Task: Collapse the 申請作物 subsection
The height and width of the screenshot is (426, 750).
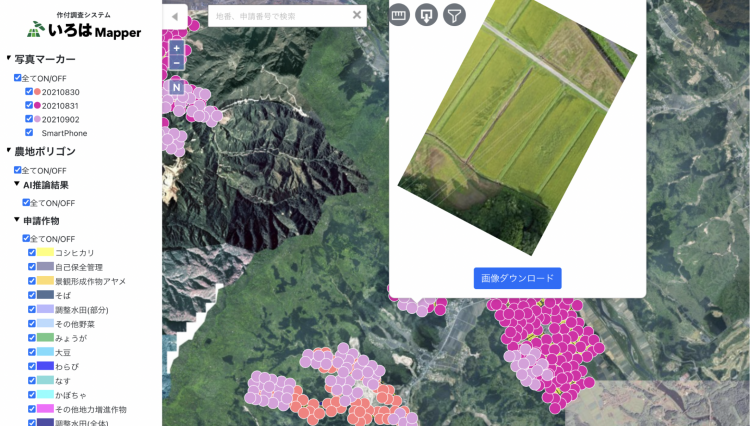Action: [x=17, y=219]
